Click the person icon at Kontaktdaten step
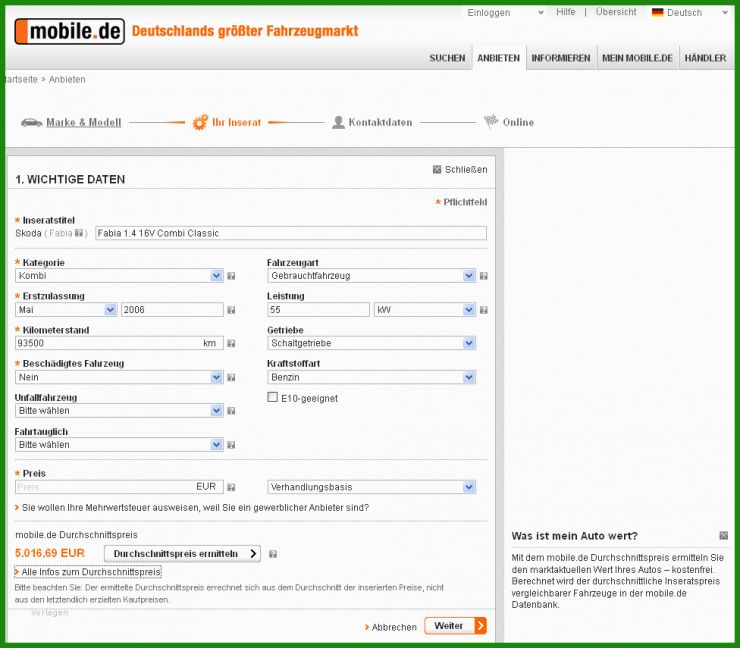This screenshot has height=648, width=740. click(338, 122)
